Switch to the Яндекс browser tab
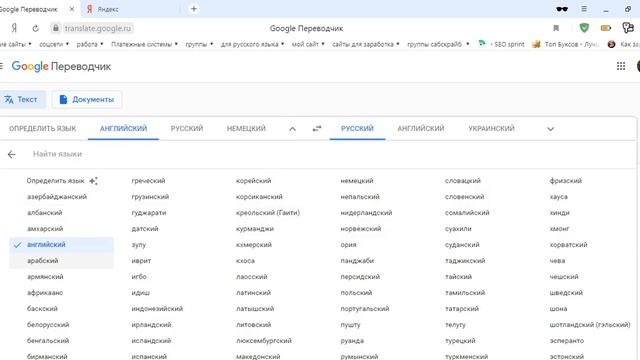 pyautogui.click(x=131, y=9)
